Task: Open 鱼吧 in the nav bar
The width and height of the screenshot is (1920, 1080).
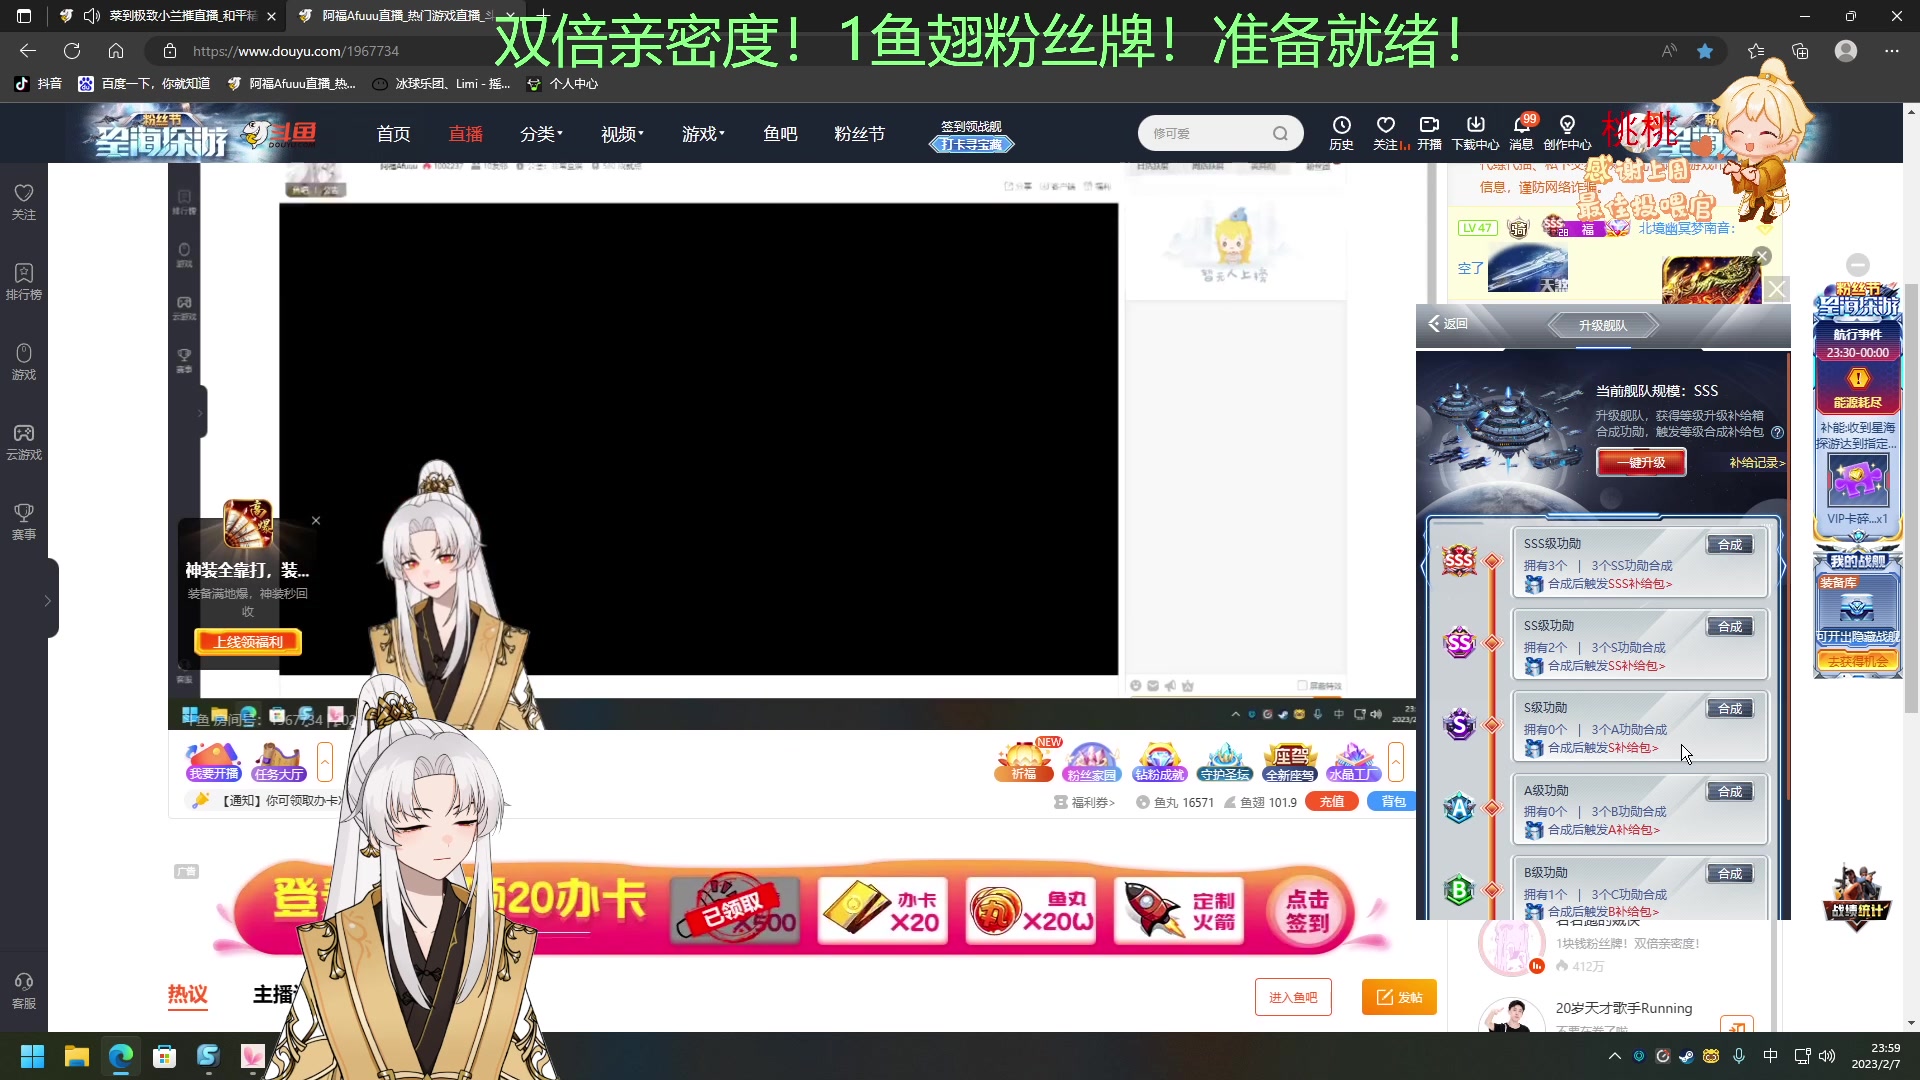Action: [780, 134]
